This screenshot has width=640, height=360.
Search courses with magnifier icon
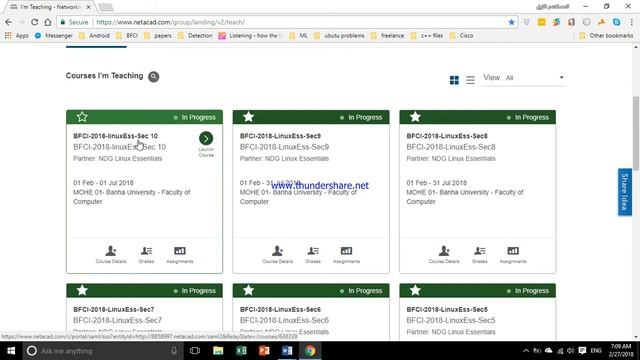click(x=153, y=76)
